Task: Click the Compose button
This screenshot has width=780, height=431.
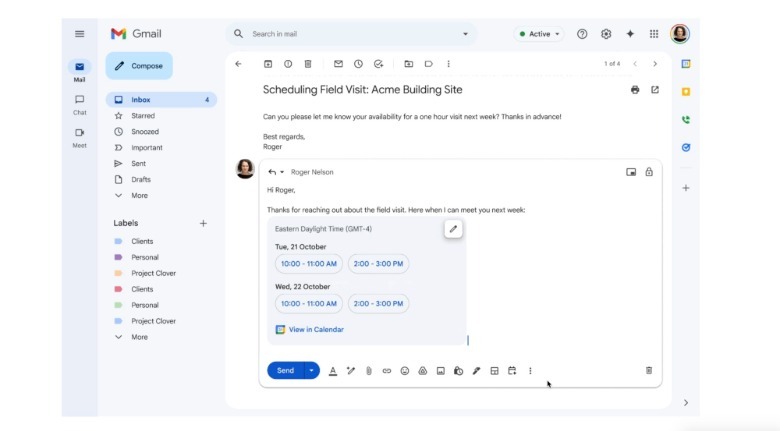Action: (x=139, y=66)
